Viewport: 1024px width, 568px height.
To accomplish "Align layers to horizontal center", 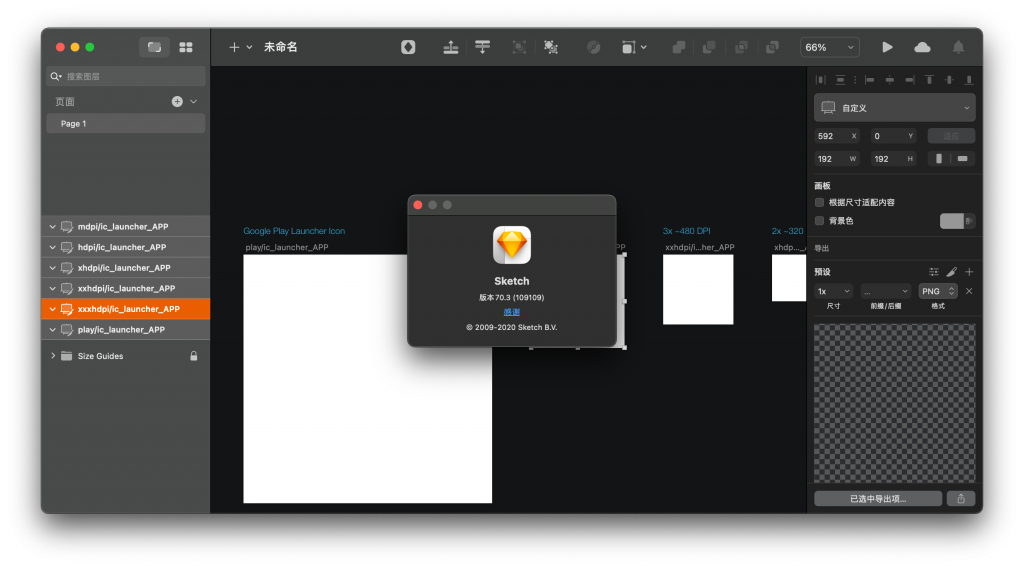I will coord(889,80).
